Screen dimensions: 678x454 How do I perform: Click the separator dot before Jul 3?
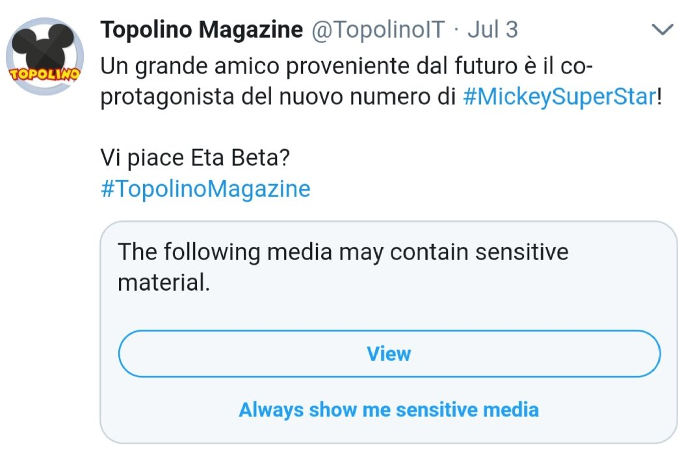point(456,30)
